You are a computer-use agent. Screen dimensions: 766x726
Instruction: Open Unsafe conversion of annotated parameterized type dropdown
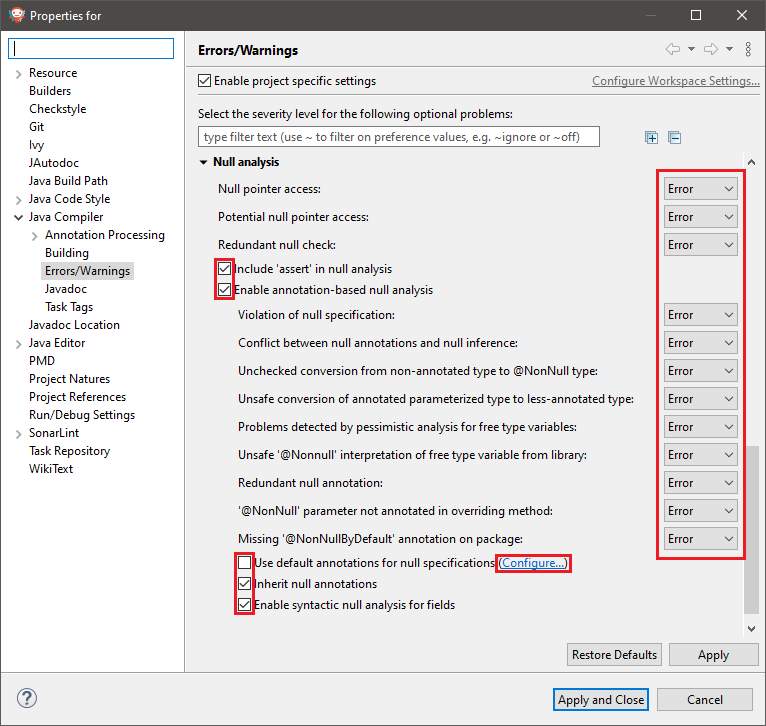(x=701, y=399)
